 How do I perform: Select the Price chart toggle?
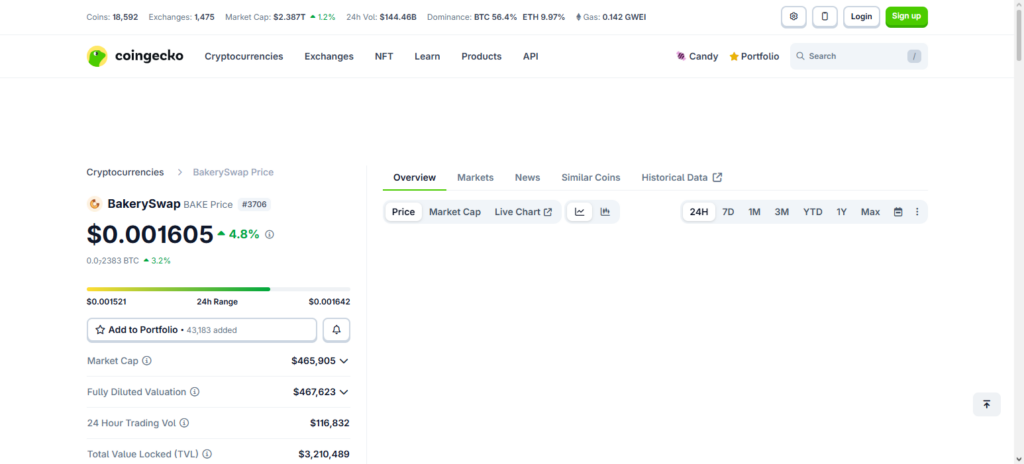click(x=403, y=212)
